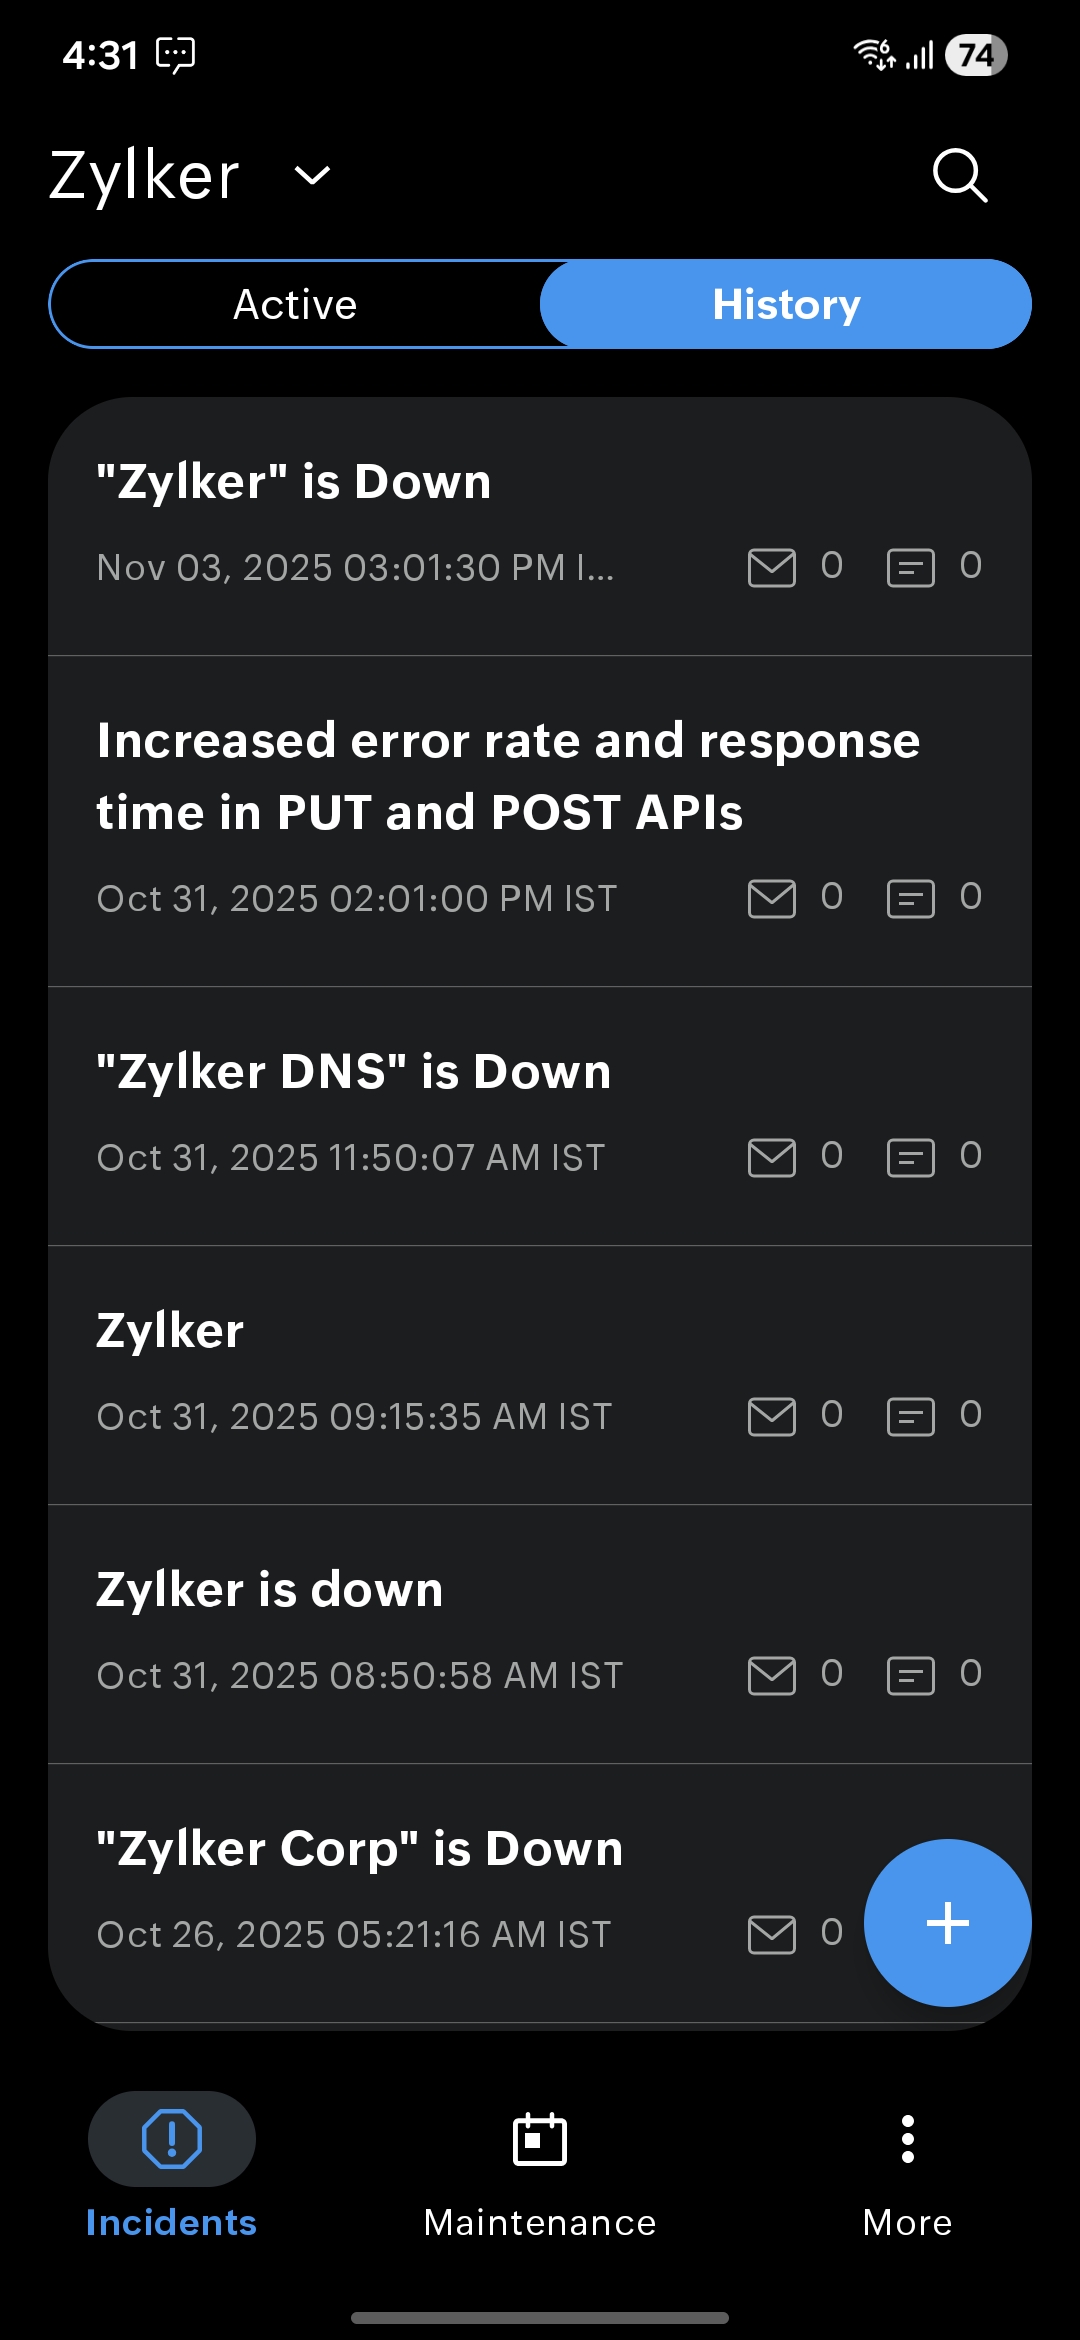Tap email icon on Zylker Corp incident
The height and width of the screenshot is (2340, 1080).
click(x=772, y=1935)
